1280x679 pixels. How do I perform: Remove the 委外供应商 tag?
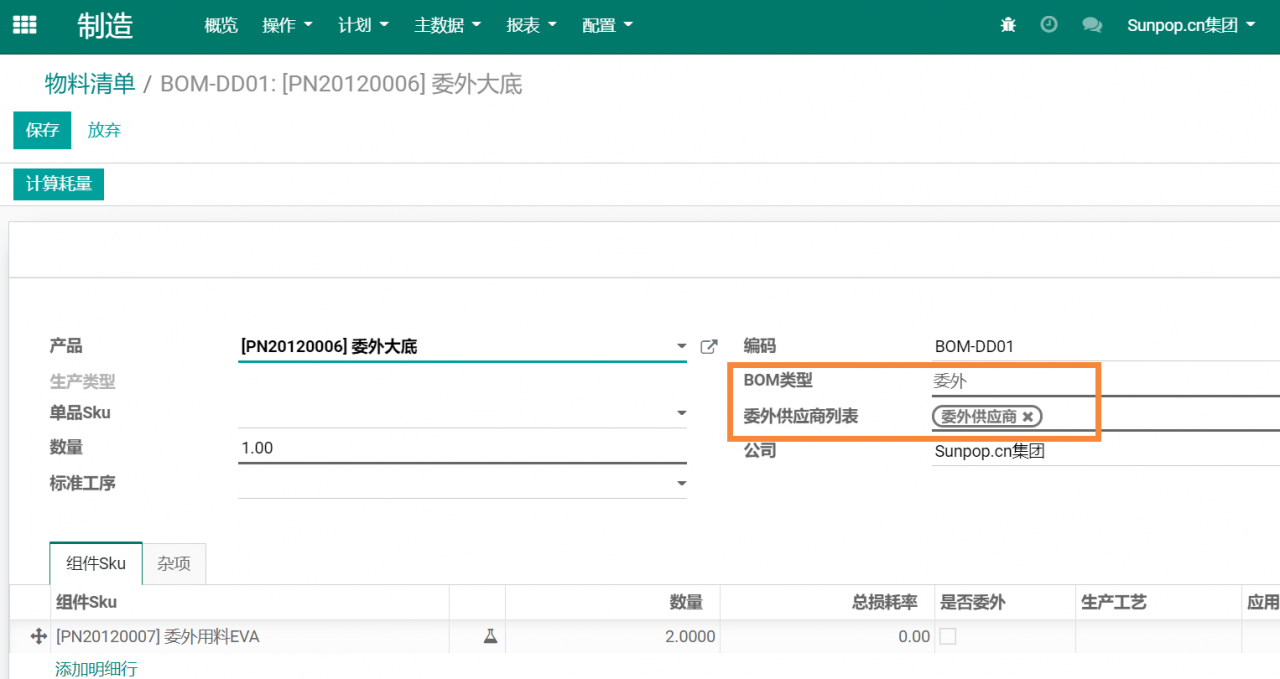pos(1028,417)
